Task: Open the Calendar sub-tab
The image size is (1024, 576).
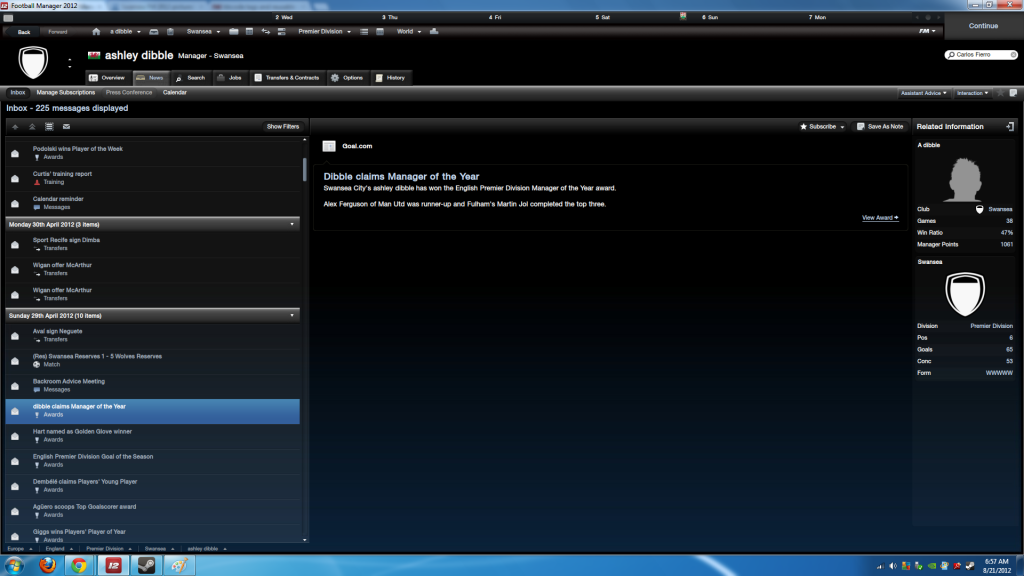Action: [174, 93]
